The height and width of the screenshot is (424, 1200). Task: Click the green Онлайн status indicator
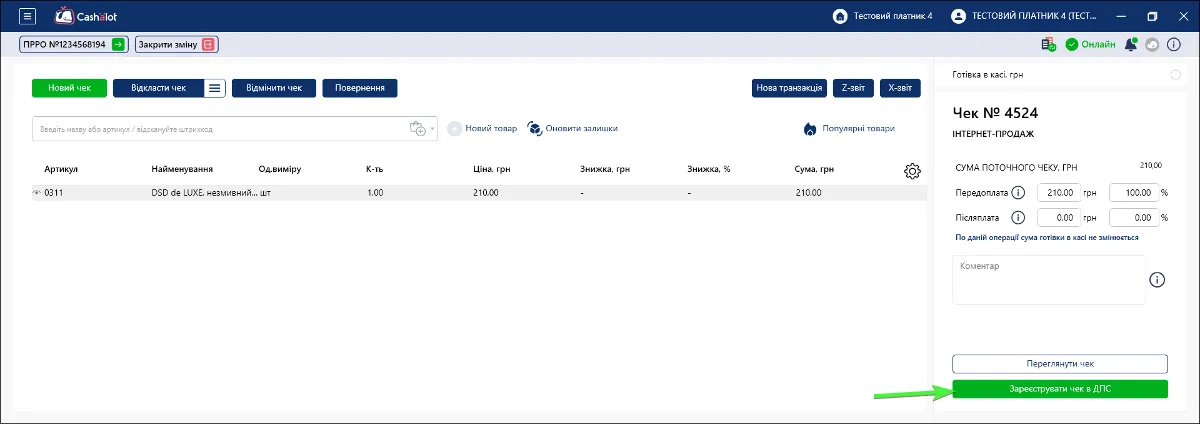pos(1090,44)
